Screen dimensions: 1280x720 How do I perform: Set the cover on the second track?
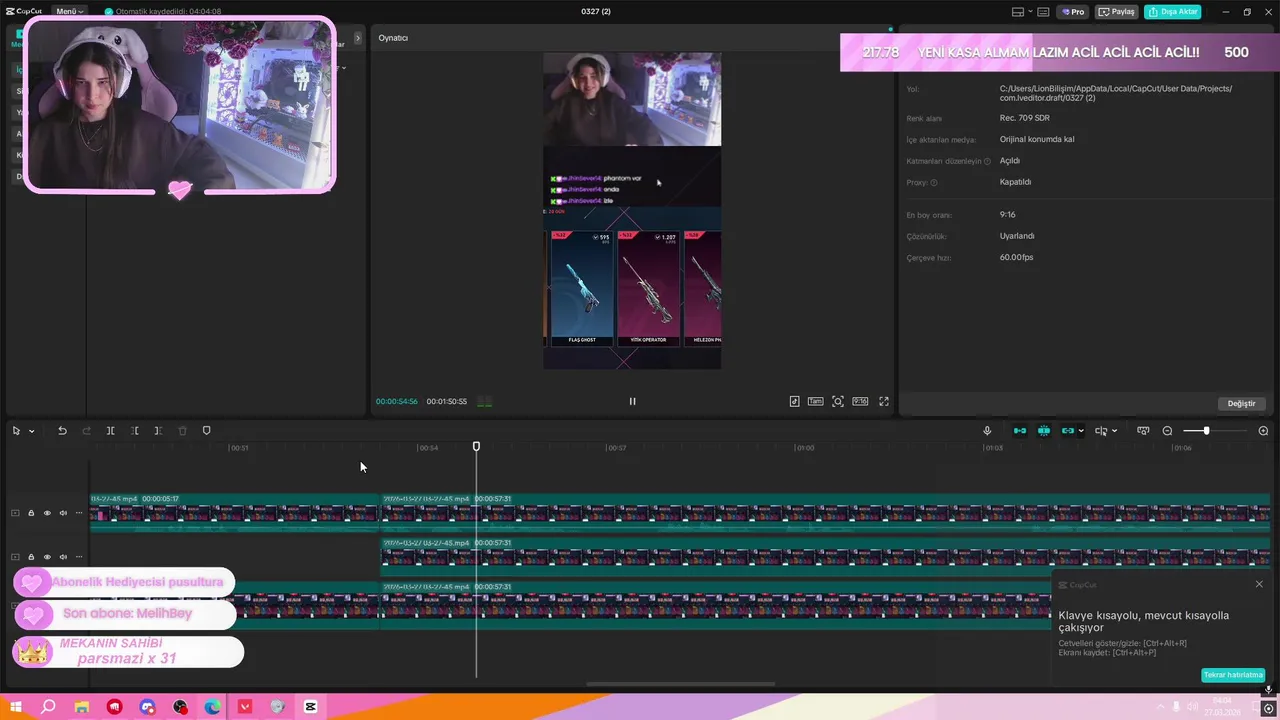(x=15, y=557)
